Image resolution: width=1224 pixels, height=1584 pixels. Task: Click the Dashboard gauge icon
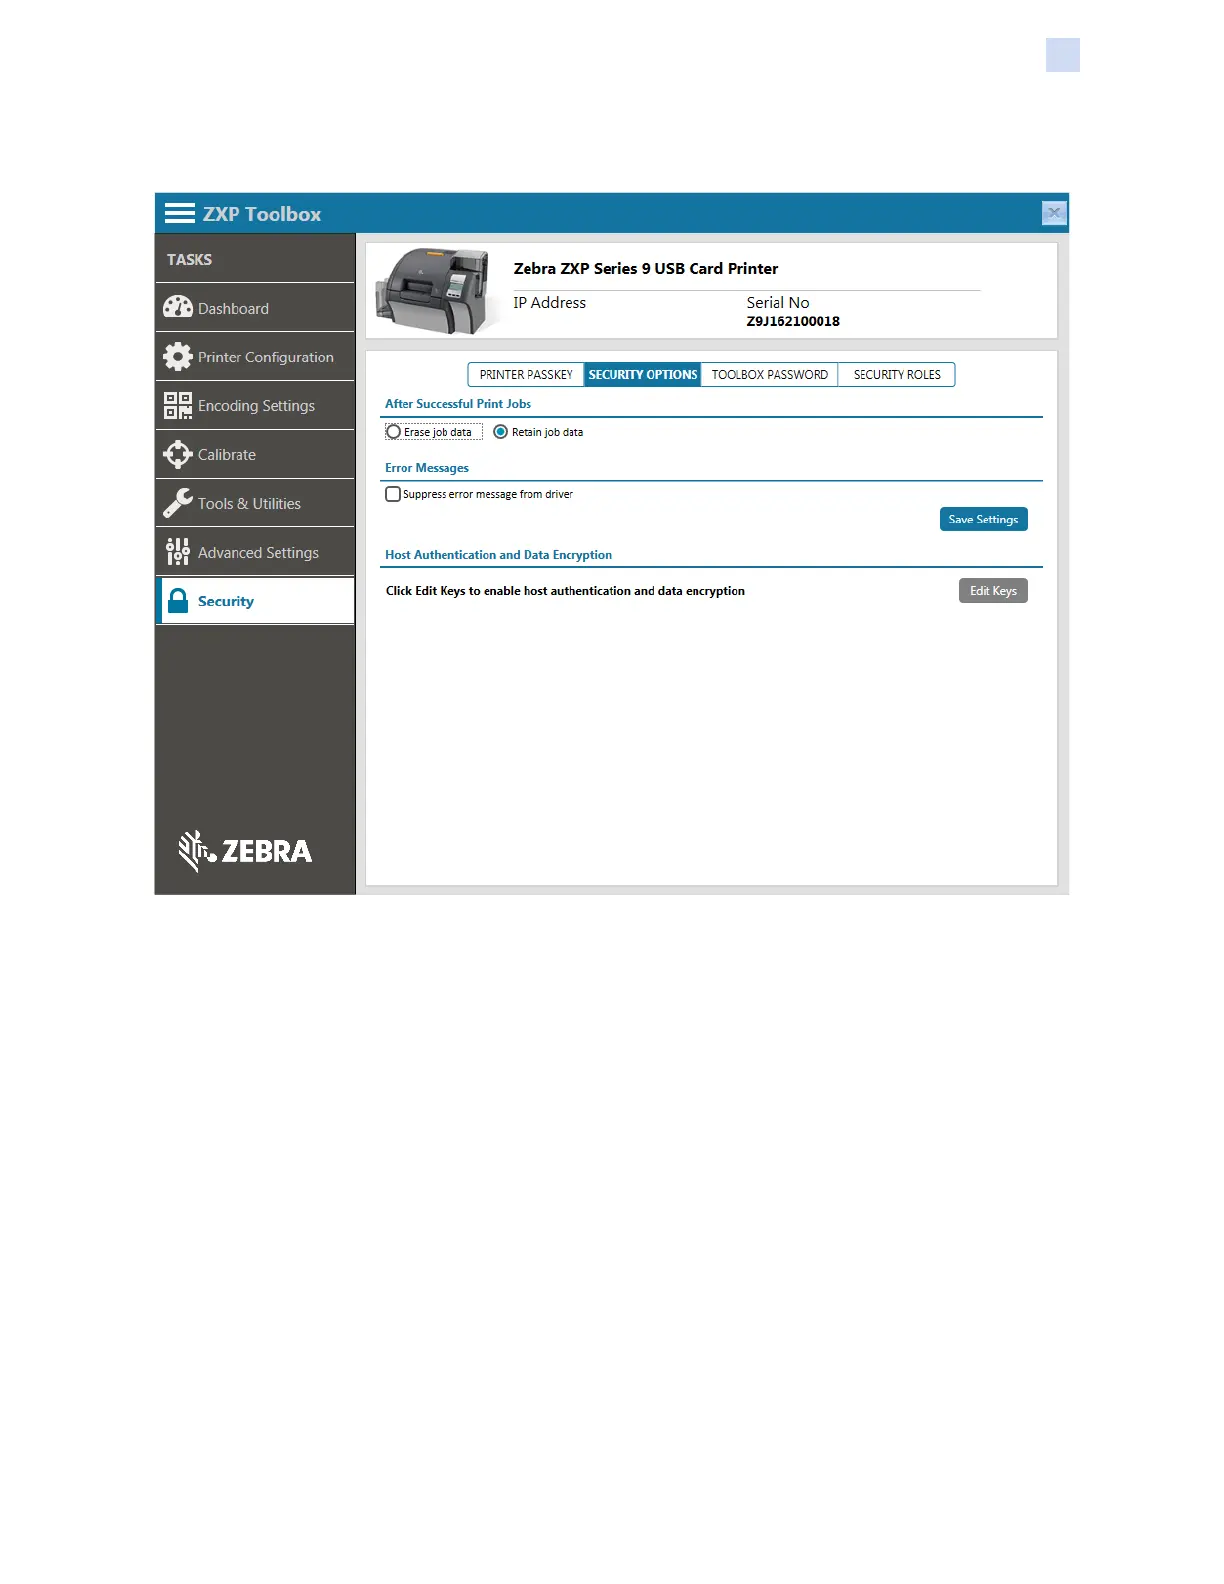(178, 307)
